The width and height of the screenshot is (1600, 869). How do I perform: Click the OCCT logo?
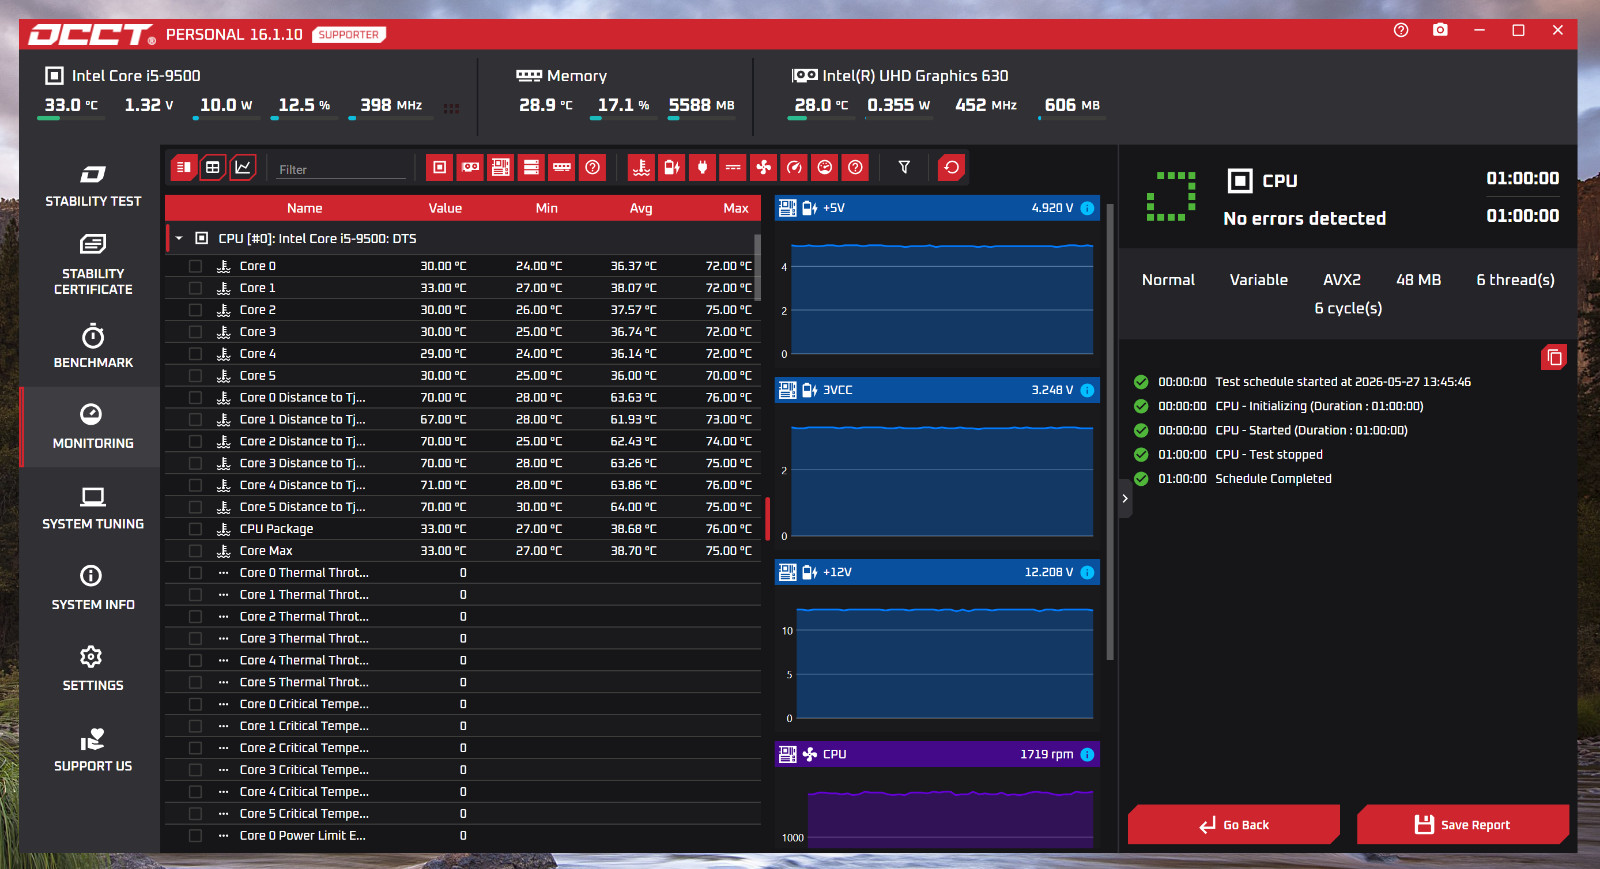click(92, 35)
